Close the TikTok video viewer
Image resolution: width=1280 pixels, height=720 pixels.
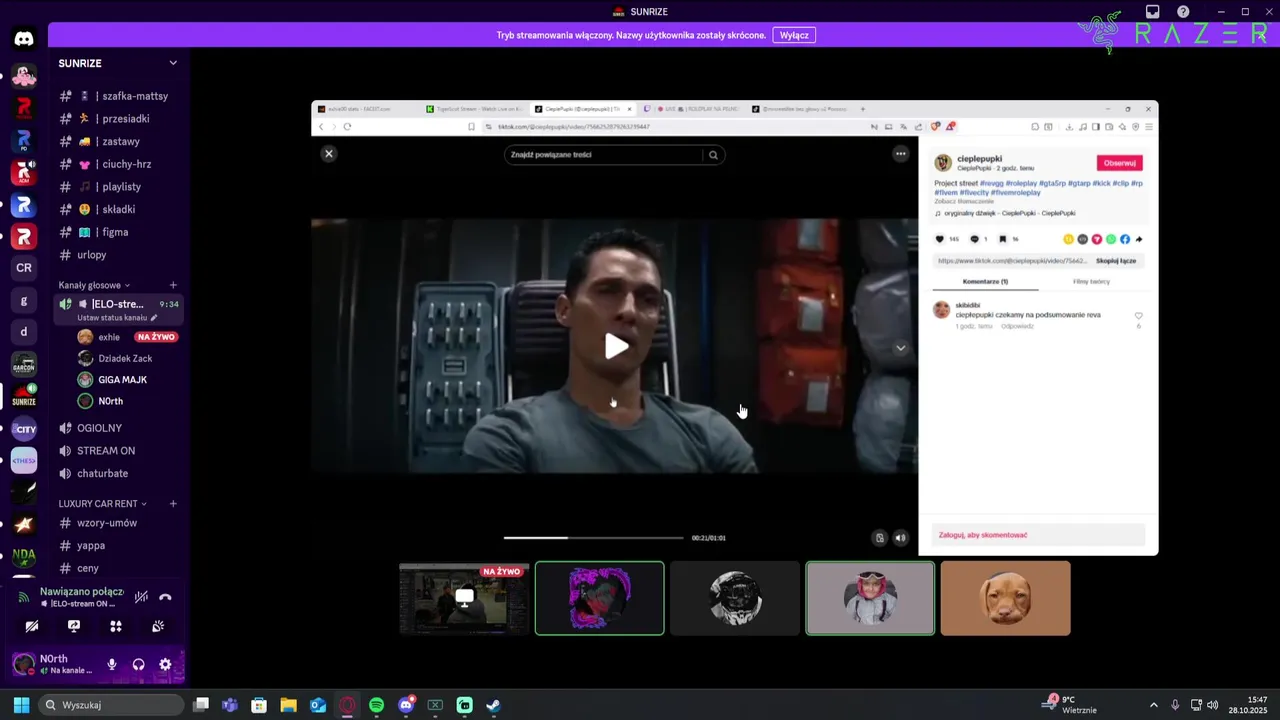tap(329, 153)
